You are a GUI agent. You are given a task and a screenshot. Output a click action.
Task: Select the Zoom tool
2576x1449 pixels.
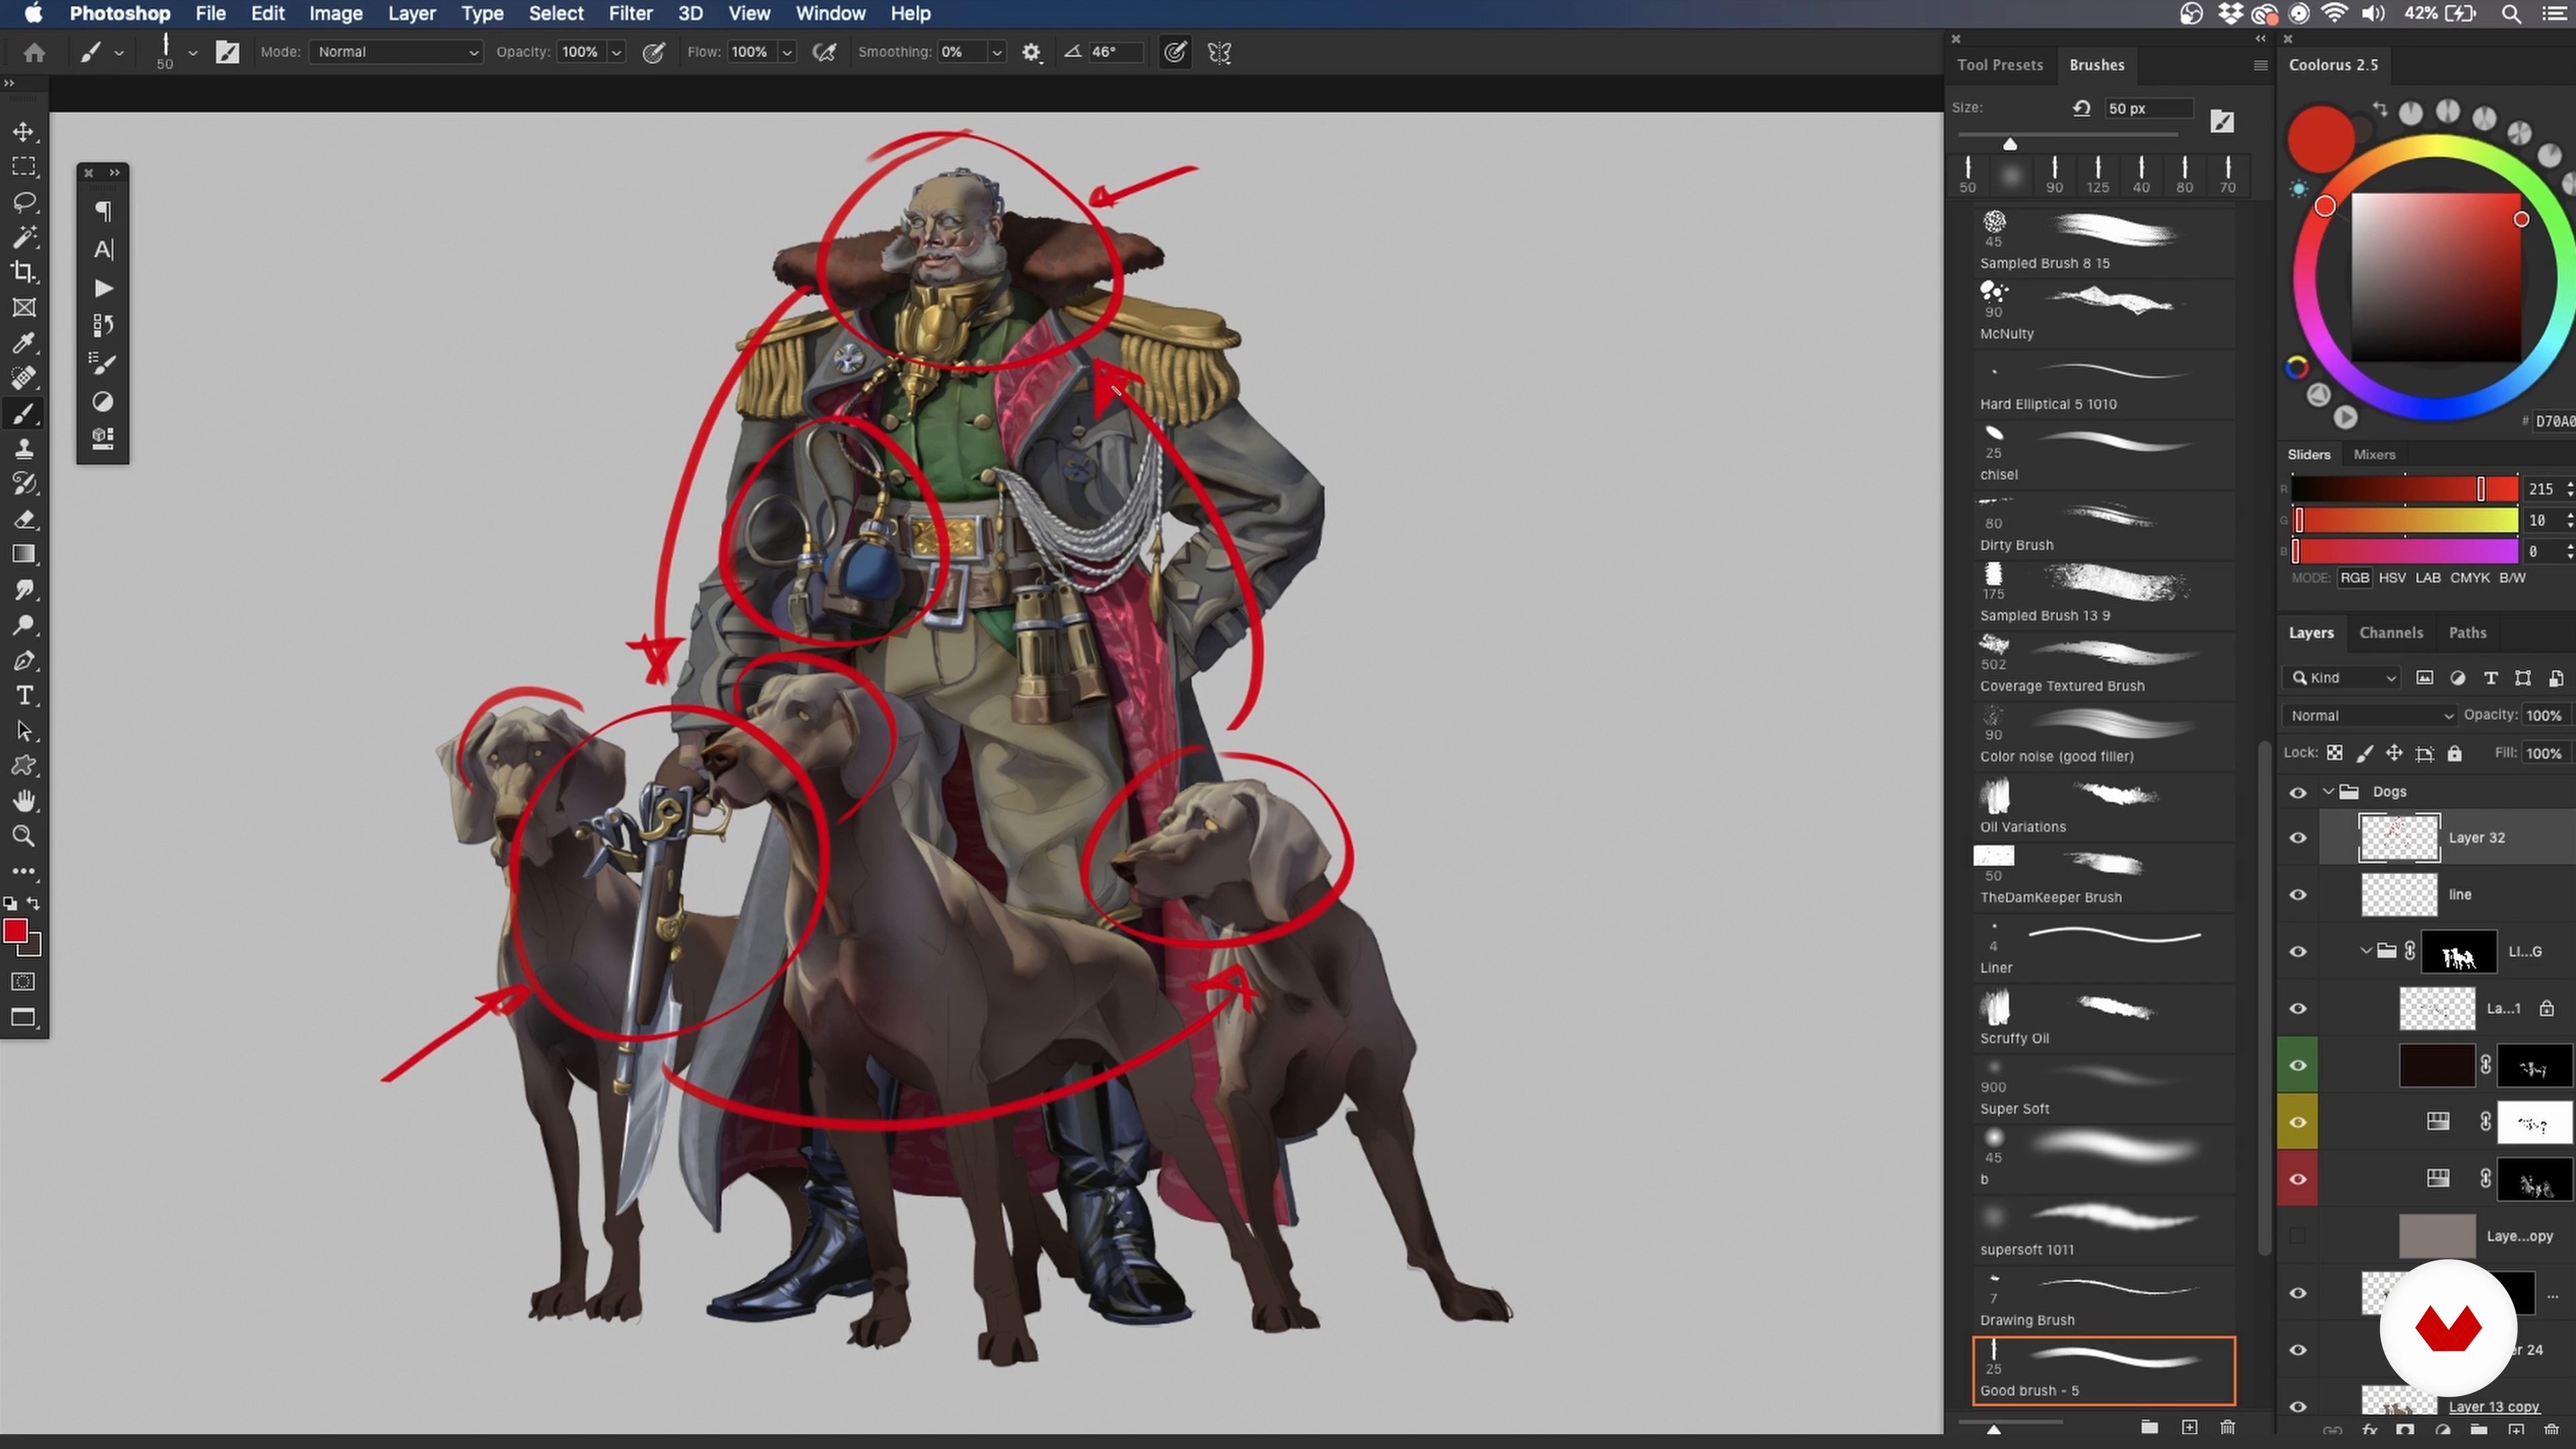(24, 836)
